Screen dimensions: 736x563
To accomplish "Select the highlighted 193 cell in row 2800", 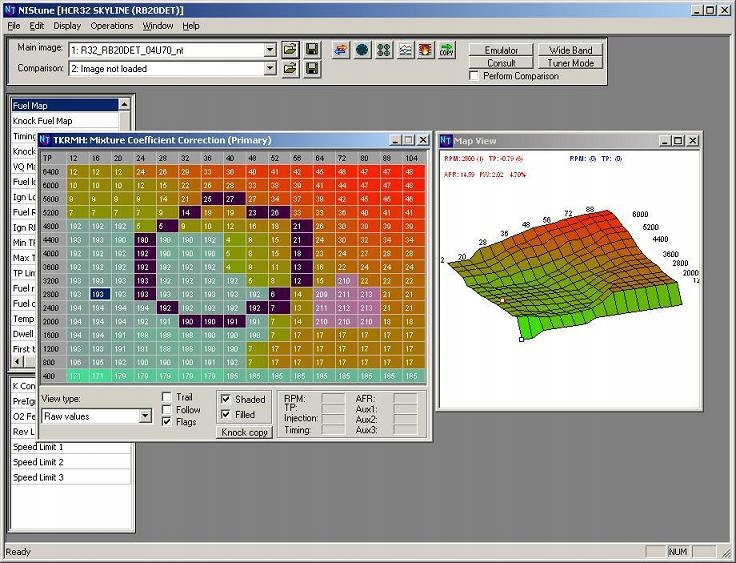I will pyautogui.click(x=100, y=294).
